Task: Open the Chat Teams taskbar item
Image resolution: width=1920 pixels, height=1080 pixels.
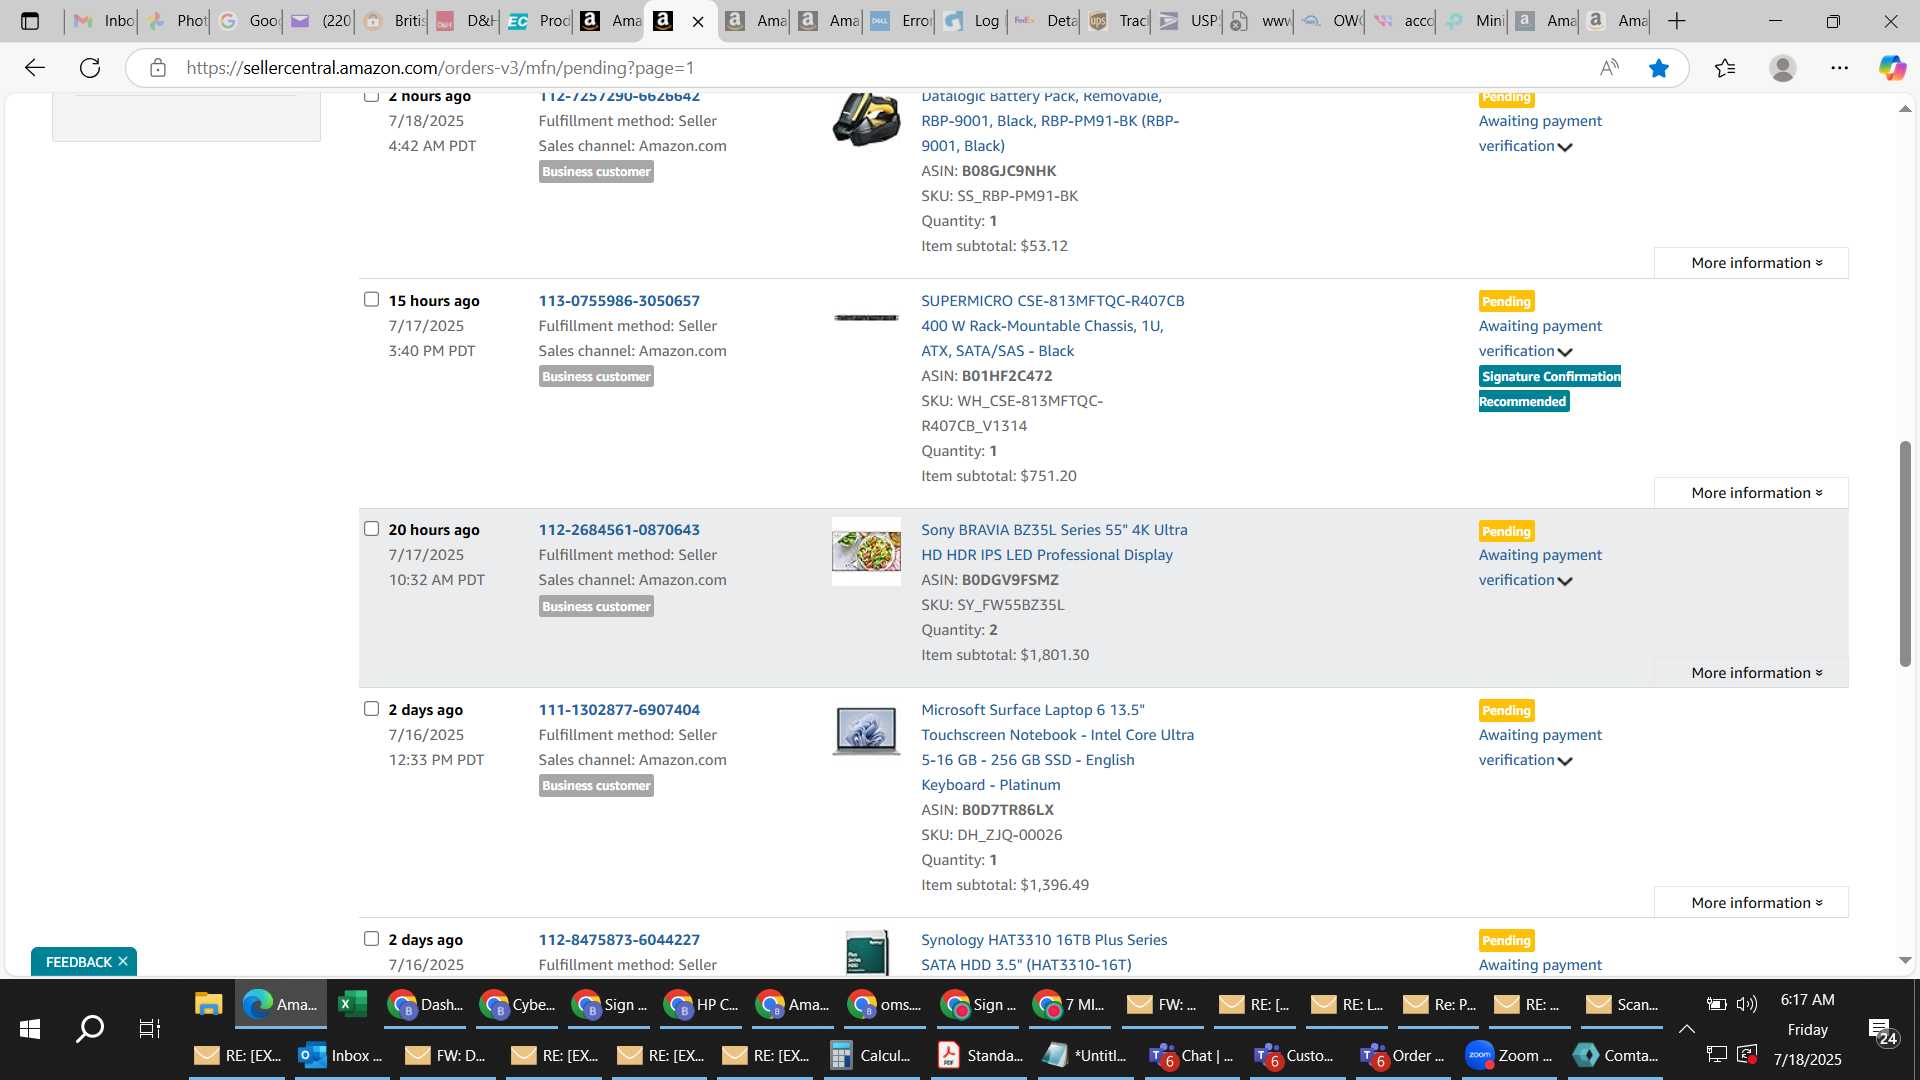Action: point(1192,1055)
